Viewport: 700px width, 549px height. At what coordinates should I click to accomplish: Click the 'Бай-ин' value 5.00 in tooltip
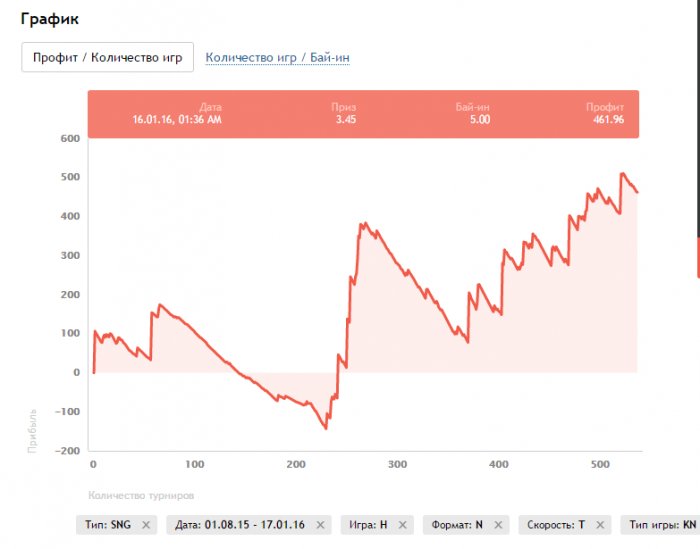coord(479,120)
